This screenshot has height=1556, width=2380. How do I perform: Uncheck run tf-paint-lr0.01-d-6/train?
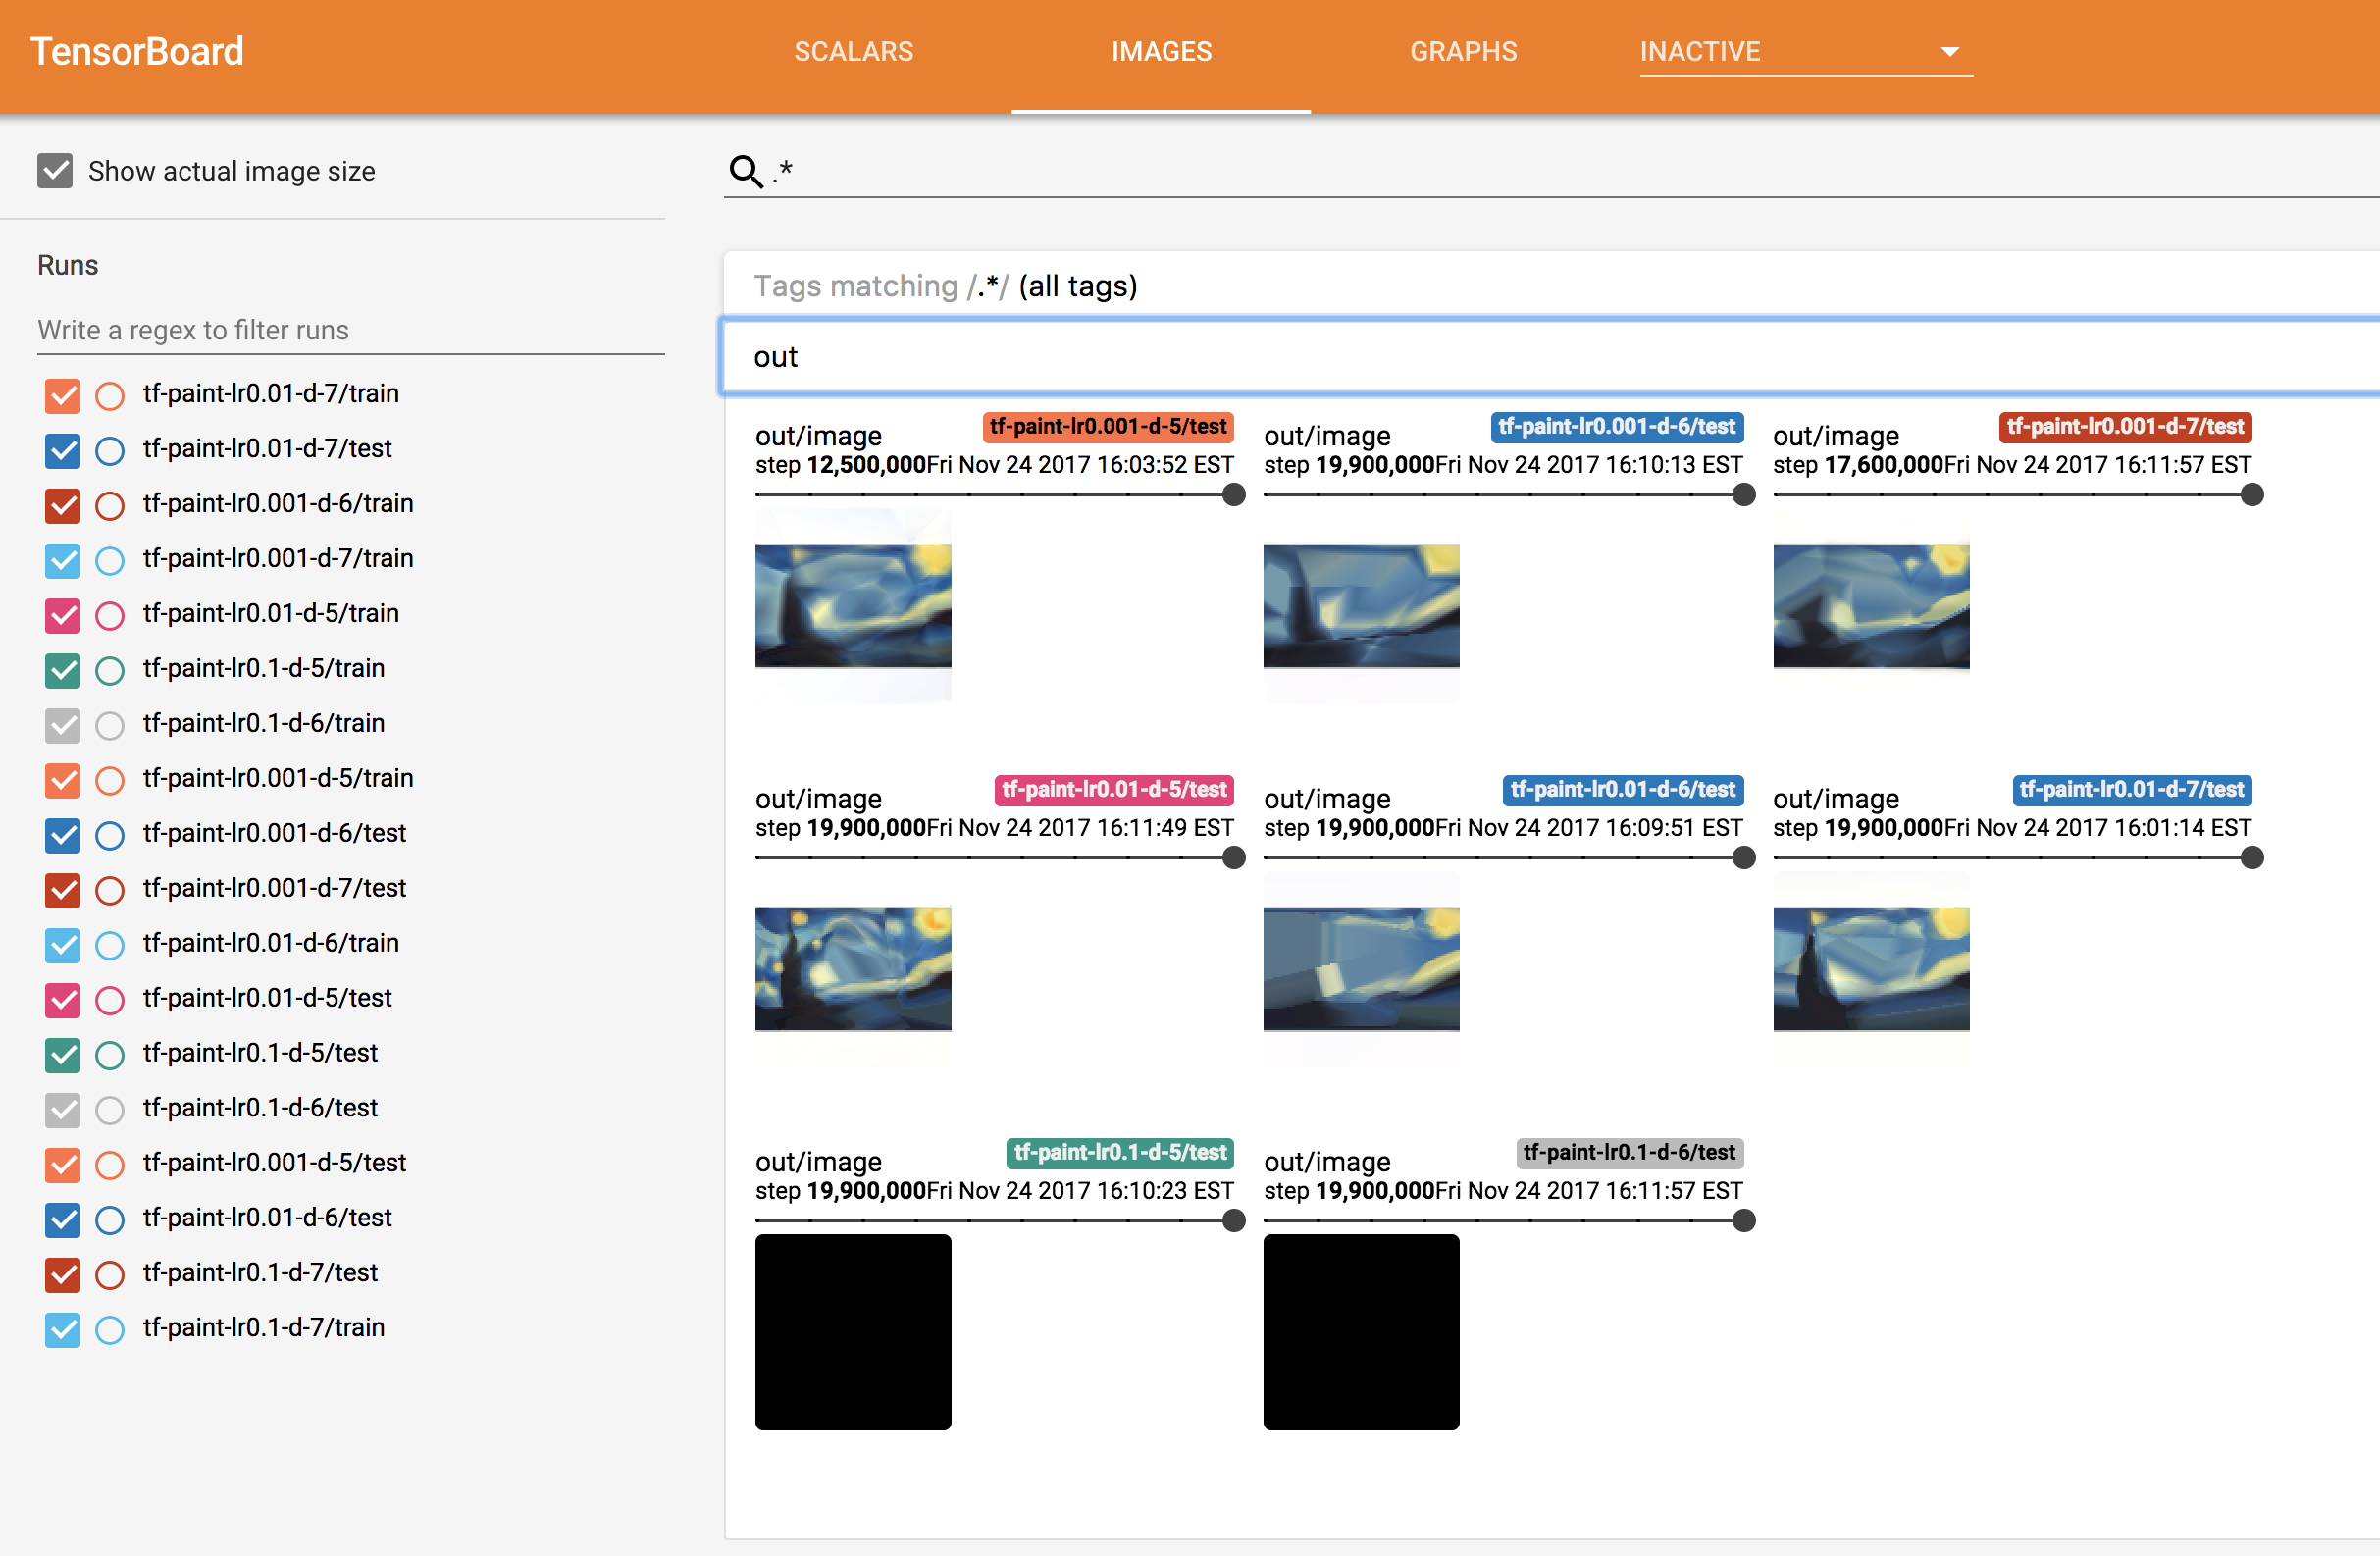click(63, 945)
